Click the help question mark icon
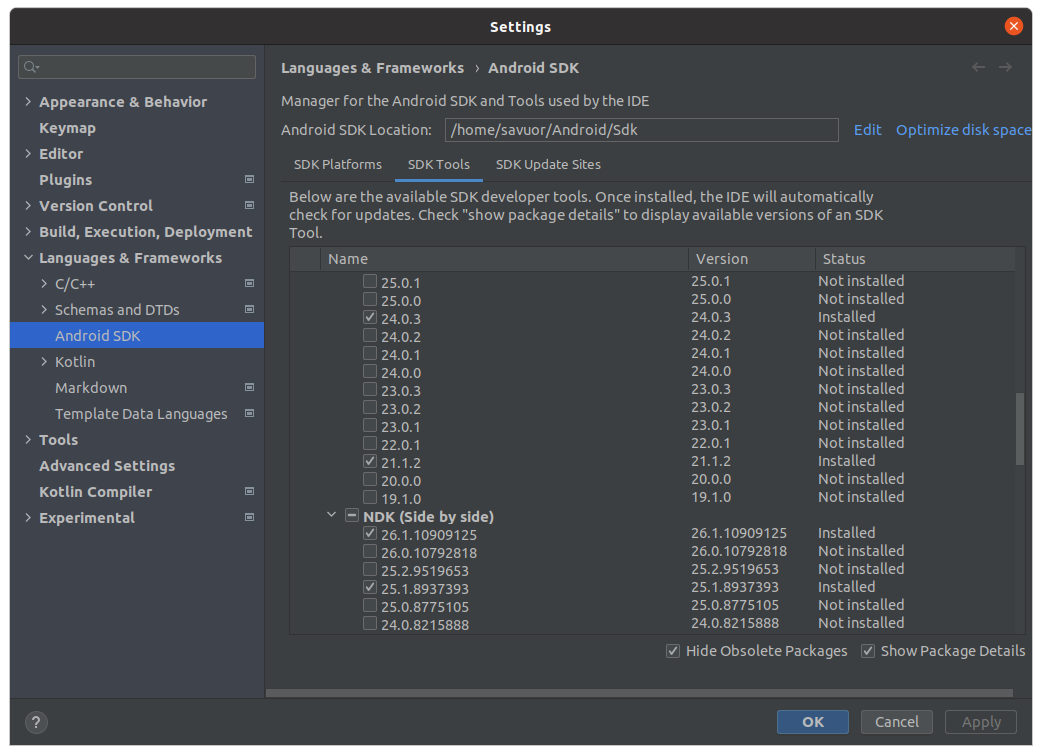The image size is (1042, 755). 36,721
